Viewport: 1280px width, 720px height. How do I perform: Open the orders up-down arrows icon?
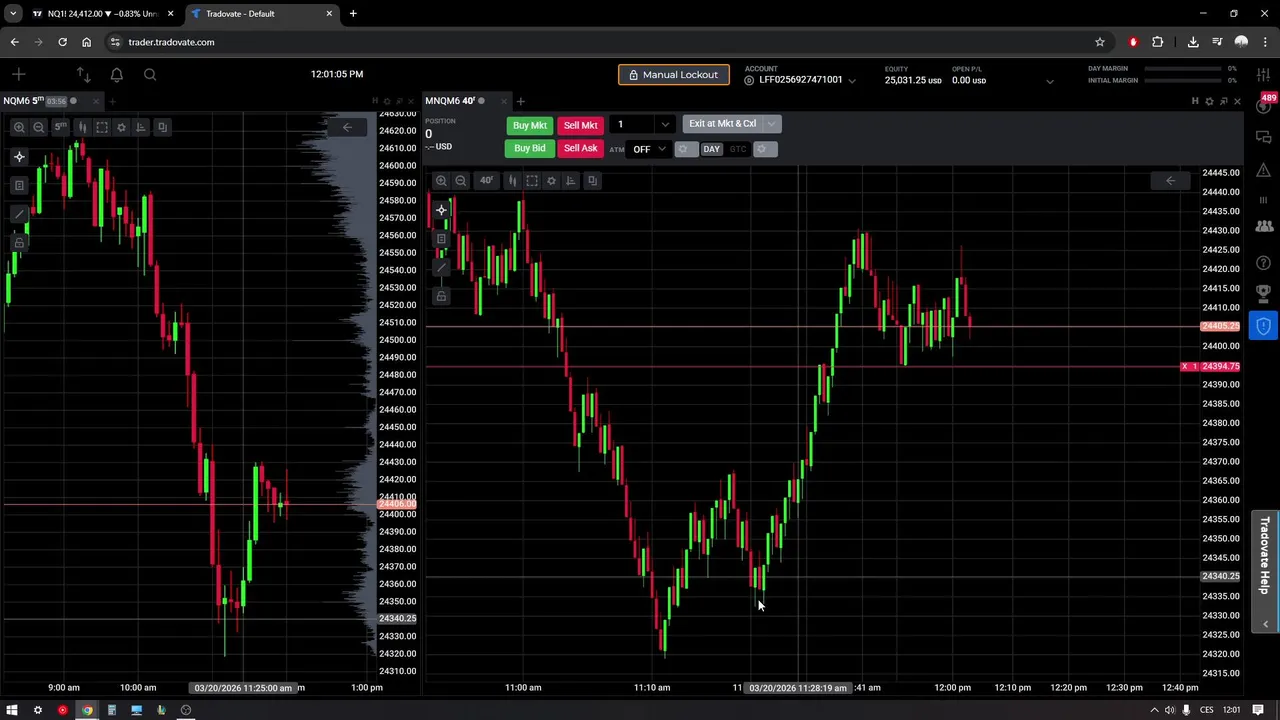click(x=83, y=74)
